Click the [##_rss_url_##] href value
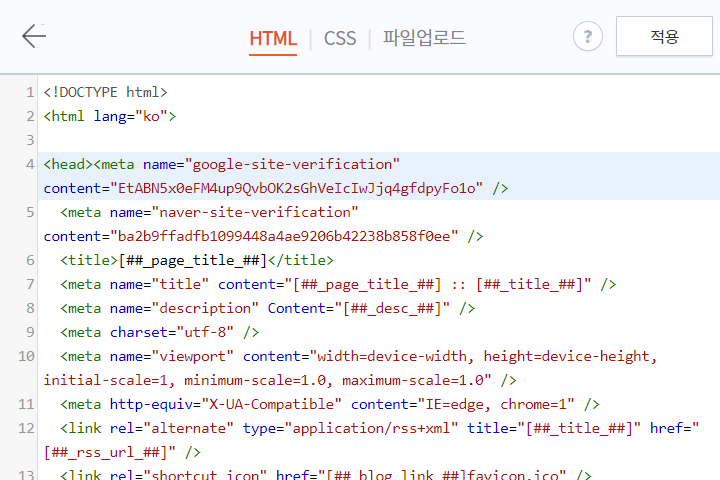The image size is (720, 480). pos(106,452)
